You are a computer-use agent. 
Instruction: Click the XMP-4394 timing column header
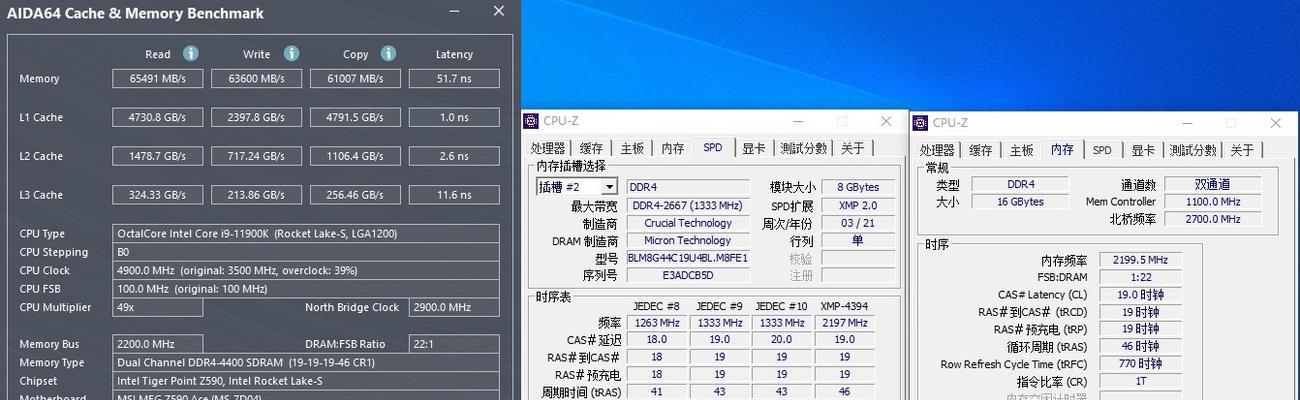pyautogui.click(x=844, y=306)
